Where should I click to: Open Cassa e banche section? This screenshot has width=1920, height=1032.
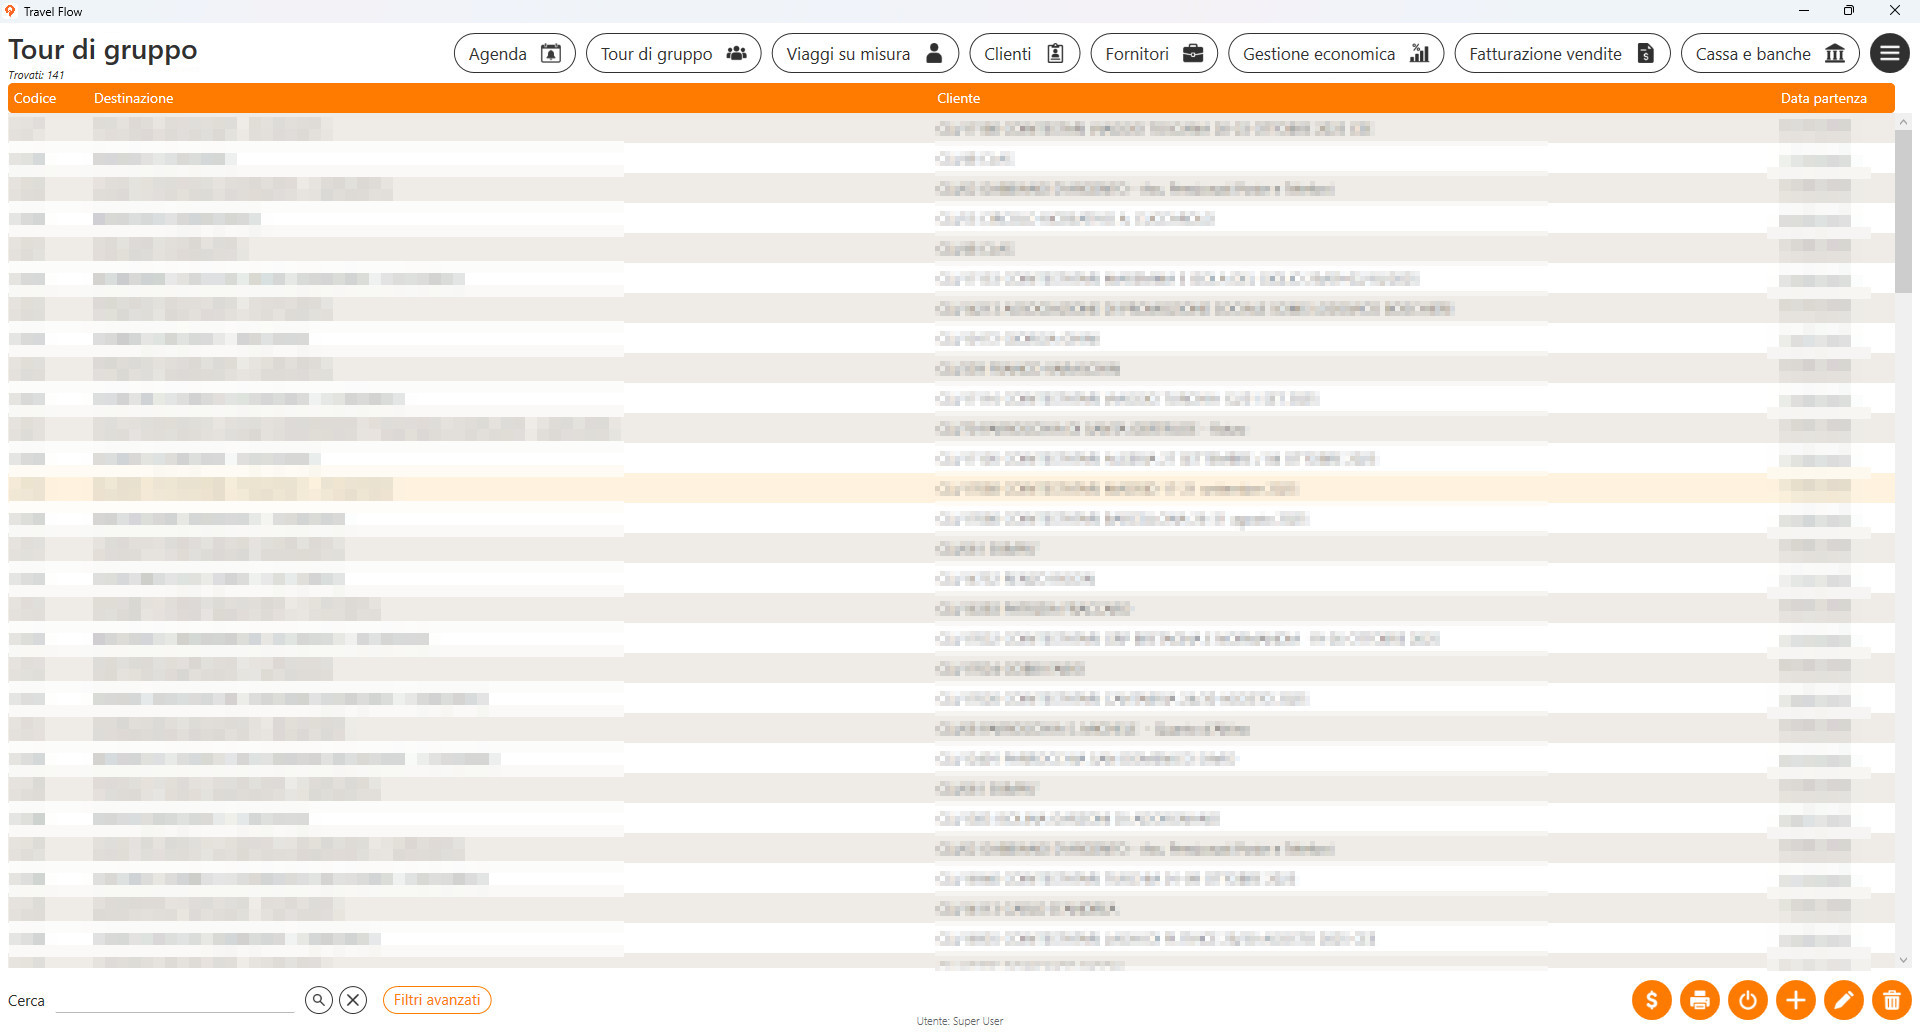click(x=1769, y=53)
